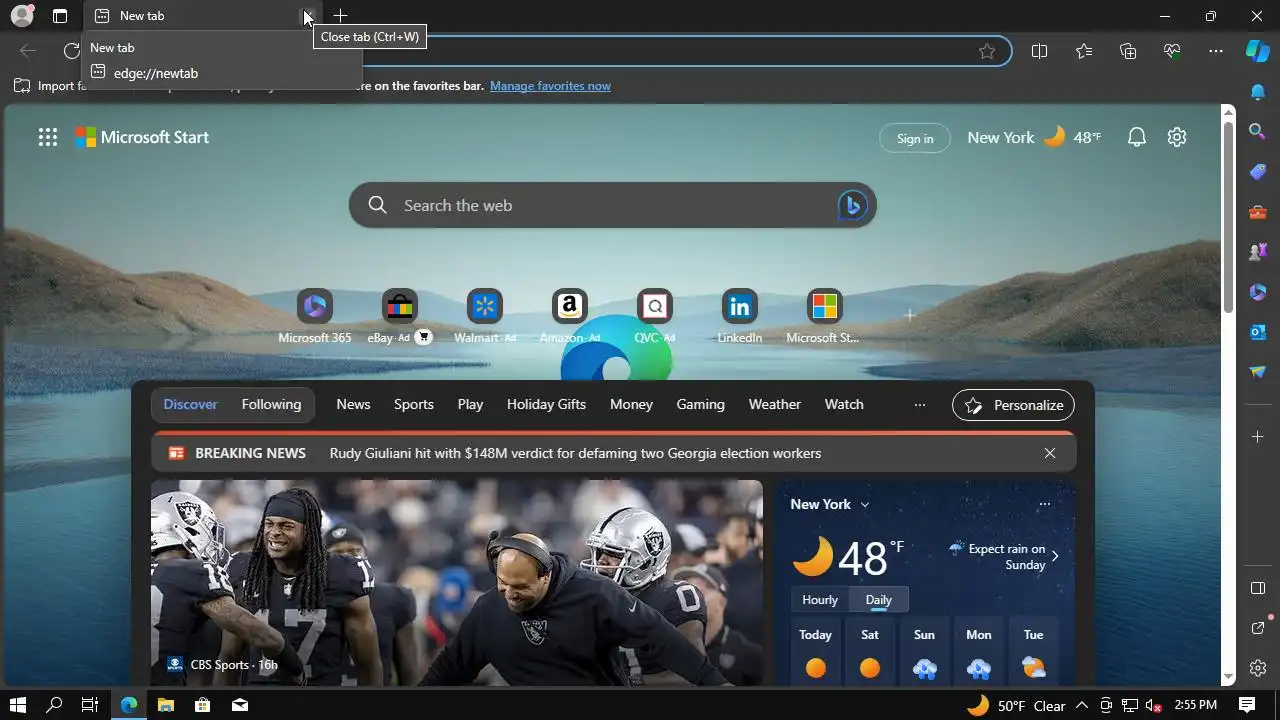Screen dimensions: 1280x720
Task: Open File Explorer from taskbar
Action: (x=166, y=705)
